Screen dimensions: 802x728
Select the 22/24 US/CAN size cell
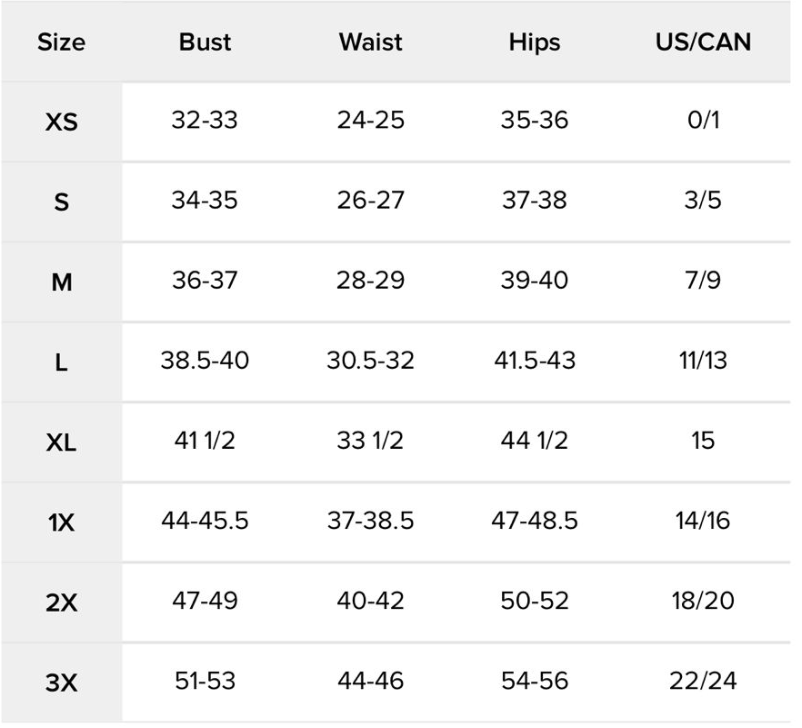click(702, 681)
